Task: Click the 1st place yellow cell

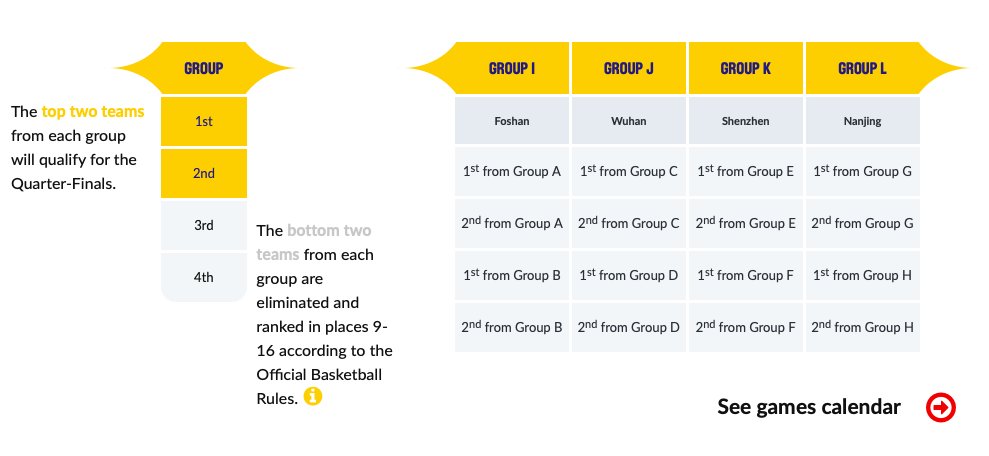Action: 204,122
